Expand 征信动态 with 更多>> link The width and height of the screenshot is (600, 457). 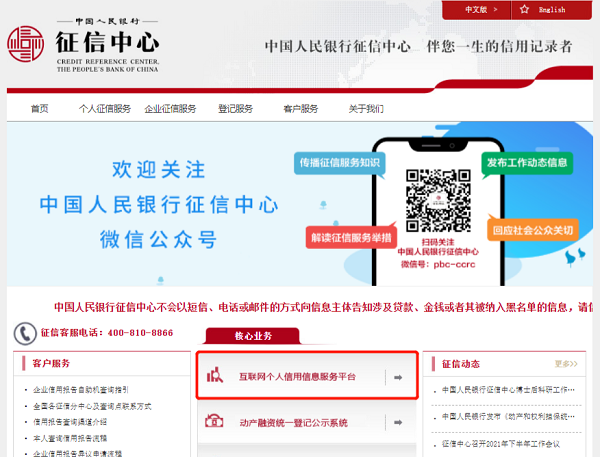coord(566,364)
